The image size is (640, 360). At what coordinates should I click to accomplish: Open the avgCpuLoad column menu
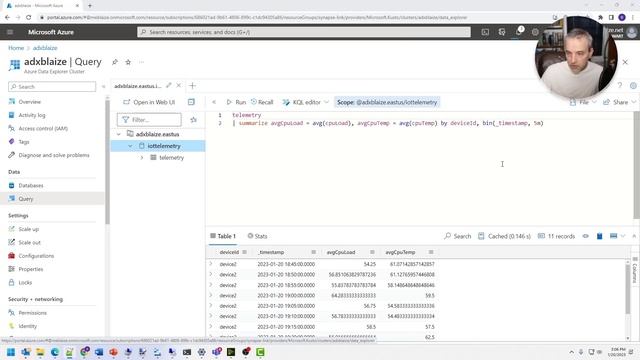(372, 252)
